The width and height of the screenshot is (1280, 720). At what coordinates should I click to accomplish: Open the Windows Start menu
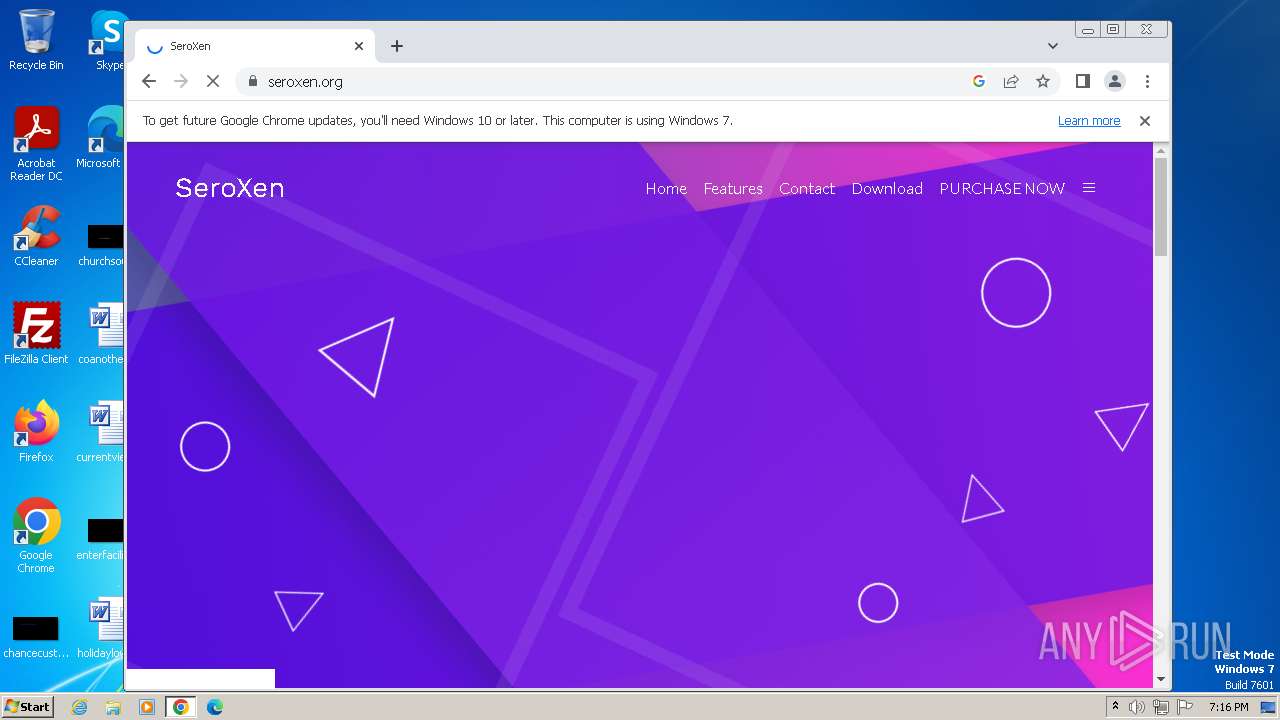[x=28, y=707]
